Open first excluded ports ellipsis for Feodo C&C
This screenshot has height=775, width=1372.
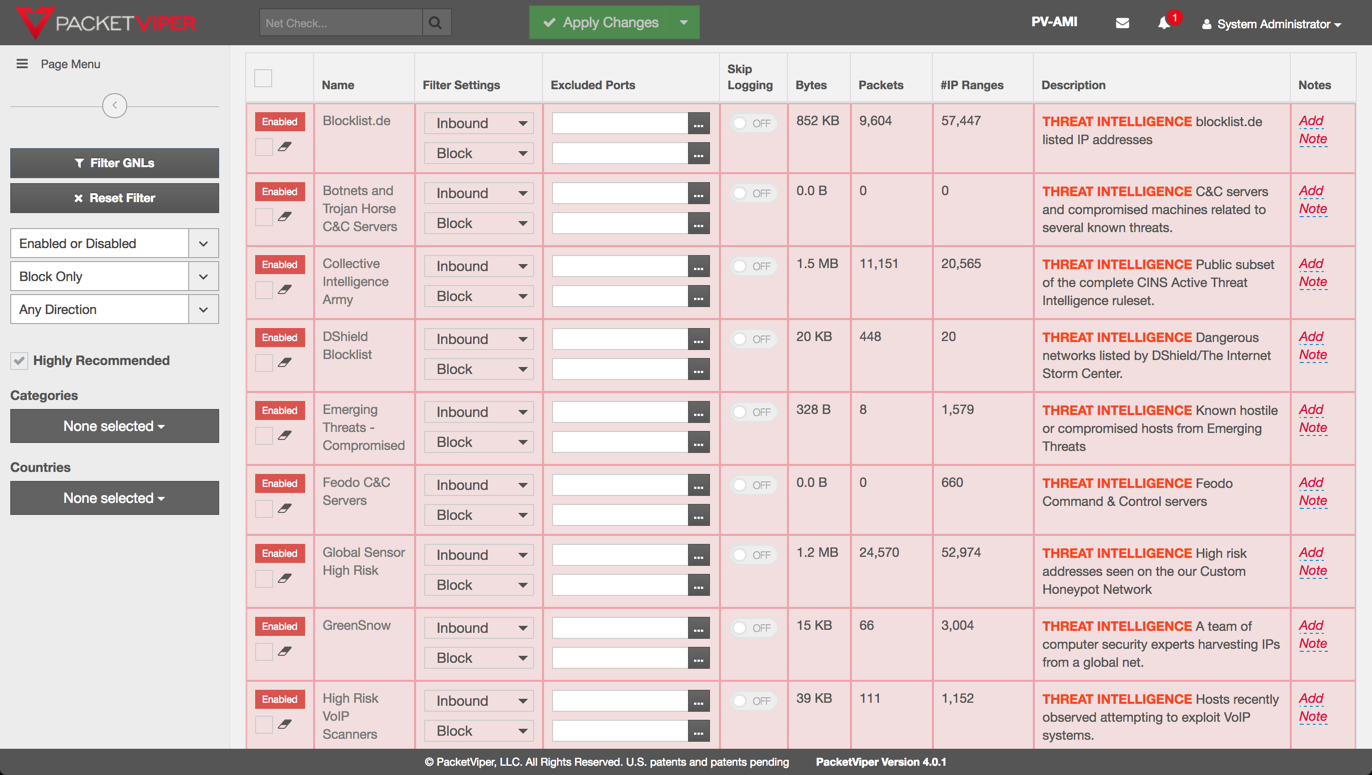coord(699,485)
